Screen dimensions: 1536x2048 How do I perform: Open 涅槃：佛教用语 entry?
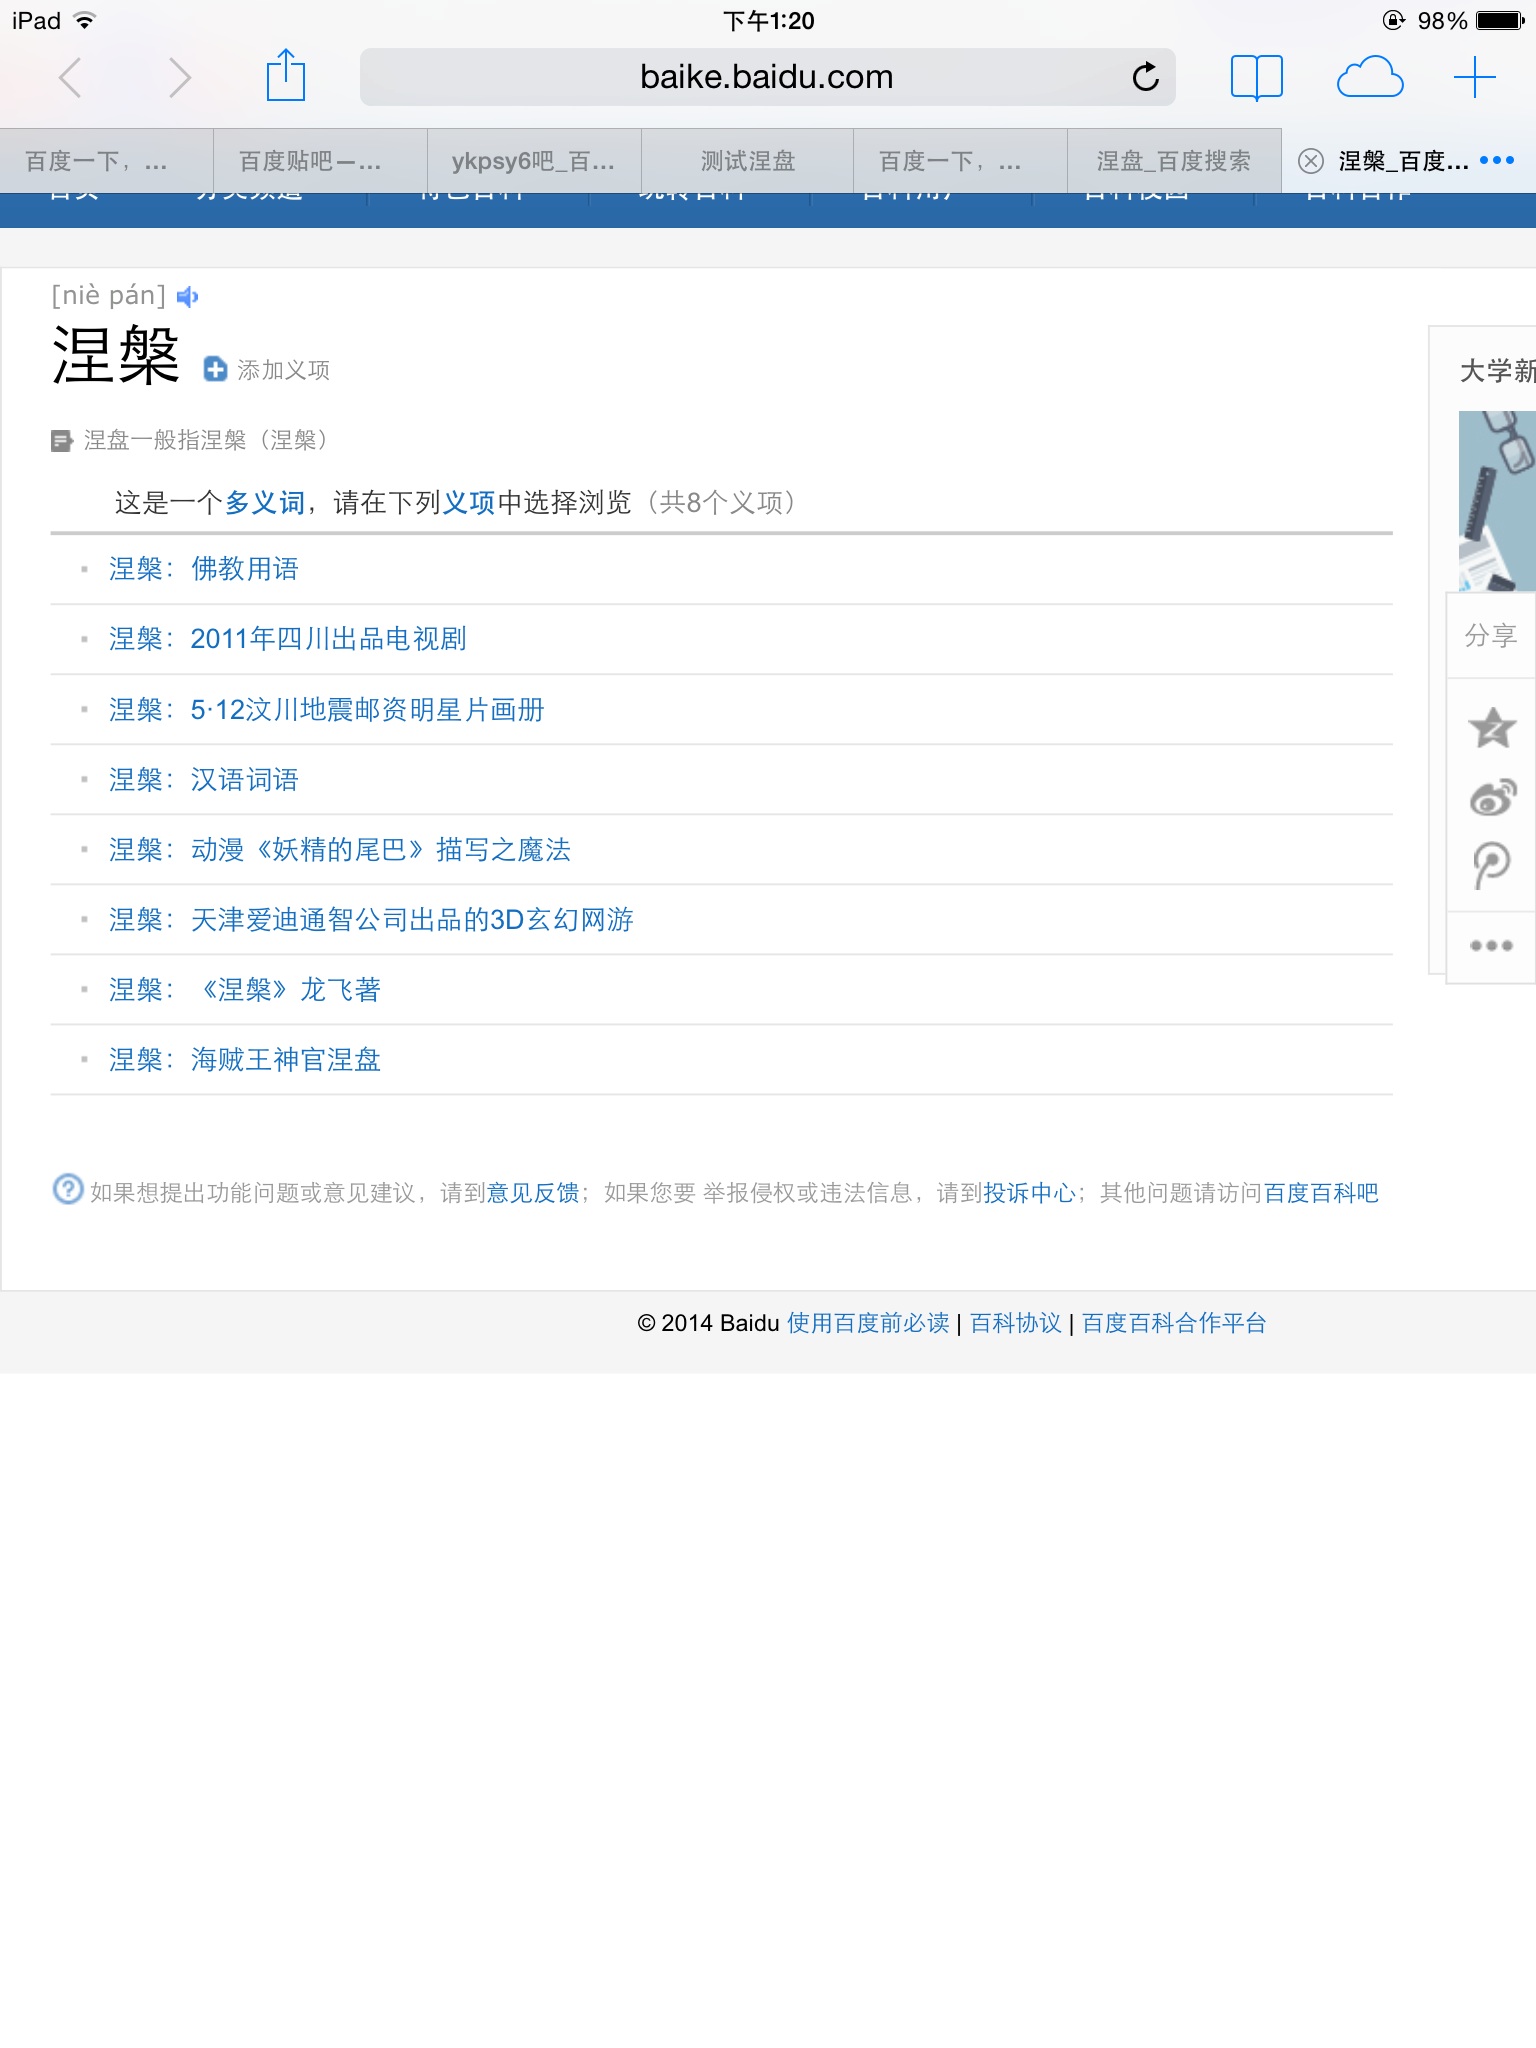(204, 569)
